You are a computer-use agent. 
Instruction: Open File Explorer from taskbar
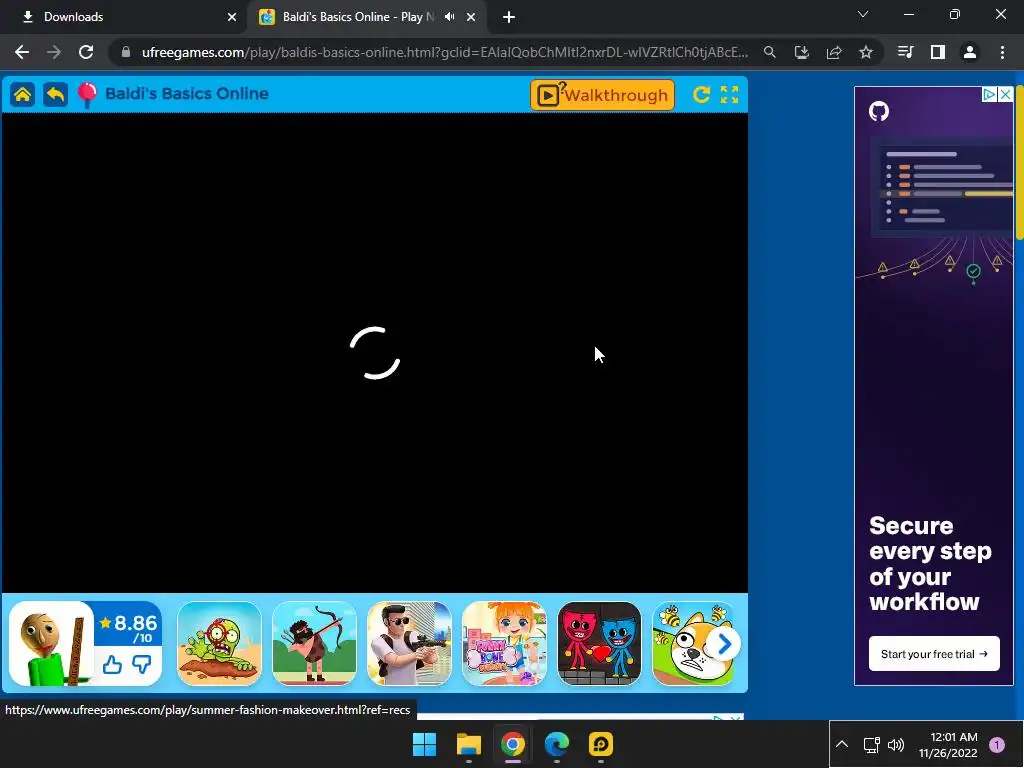click(469, 744)
